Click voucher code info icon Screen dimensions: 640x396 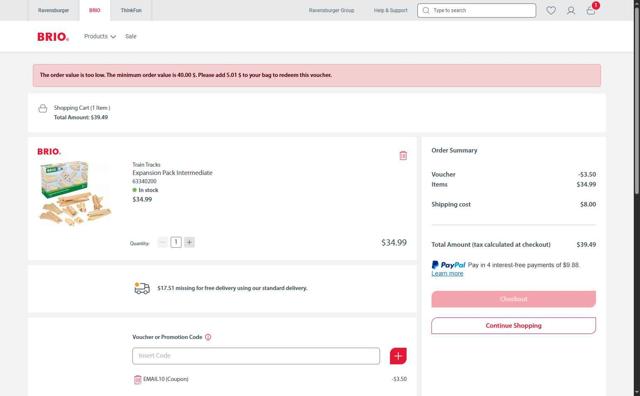(208, 337)
